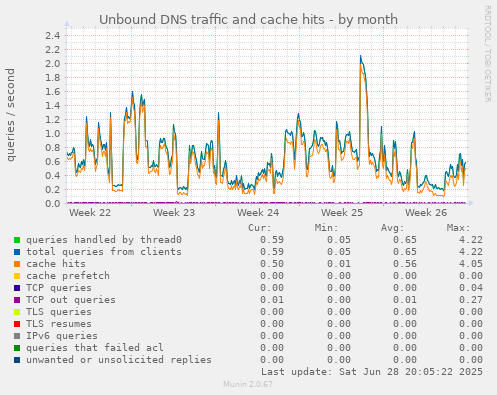Click the orange cache hits legend swatch
The image size is (497, 395).
pyautogui.click(x=17, y=264)
